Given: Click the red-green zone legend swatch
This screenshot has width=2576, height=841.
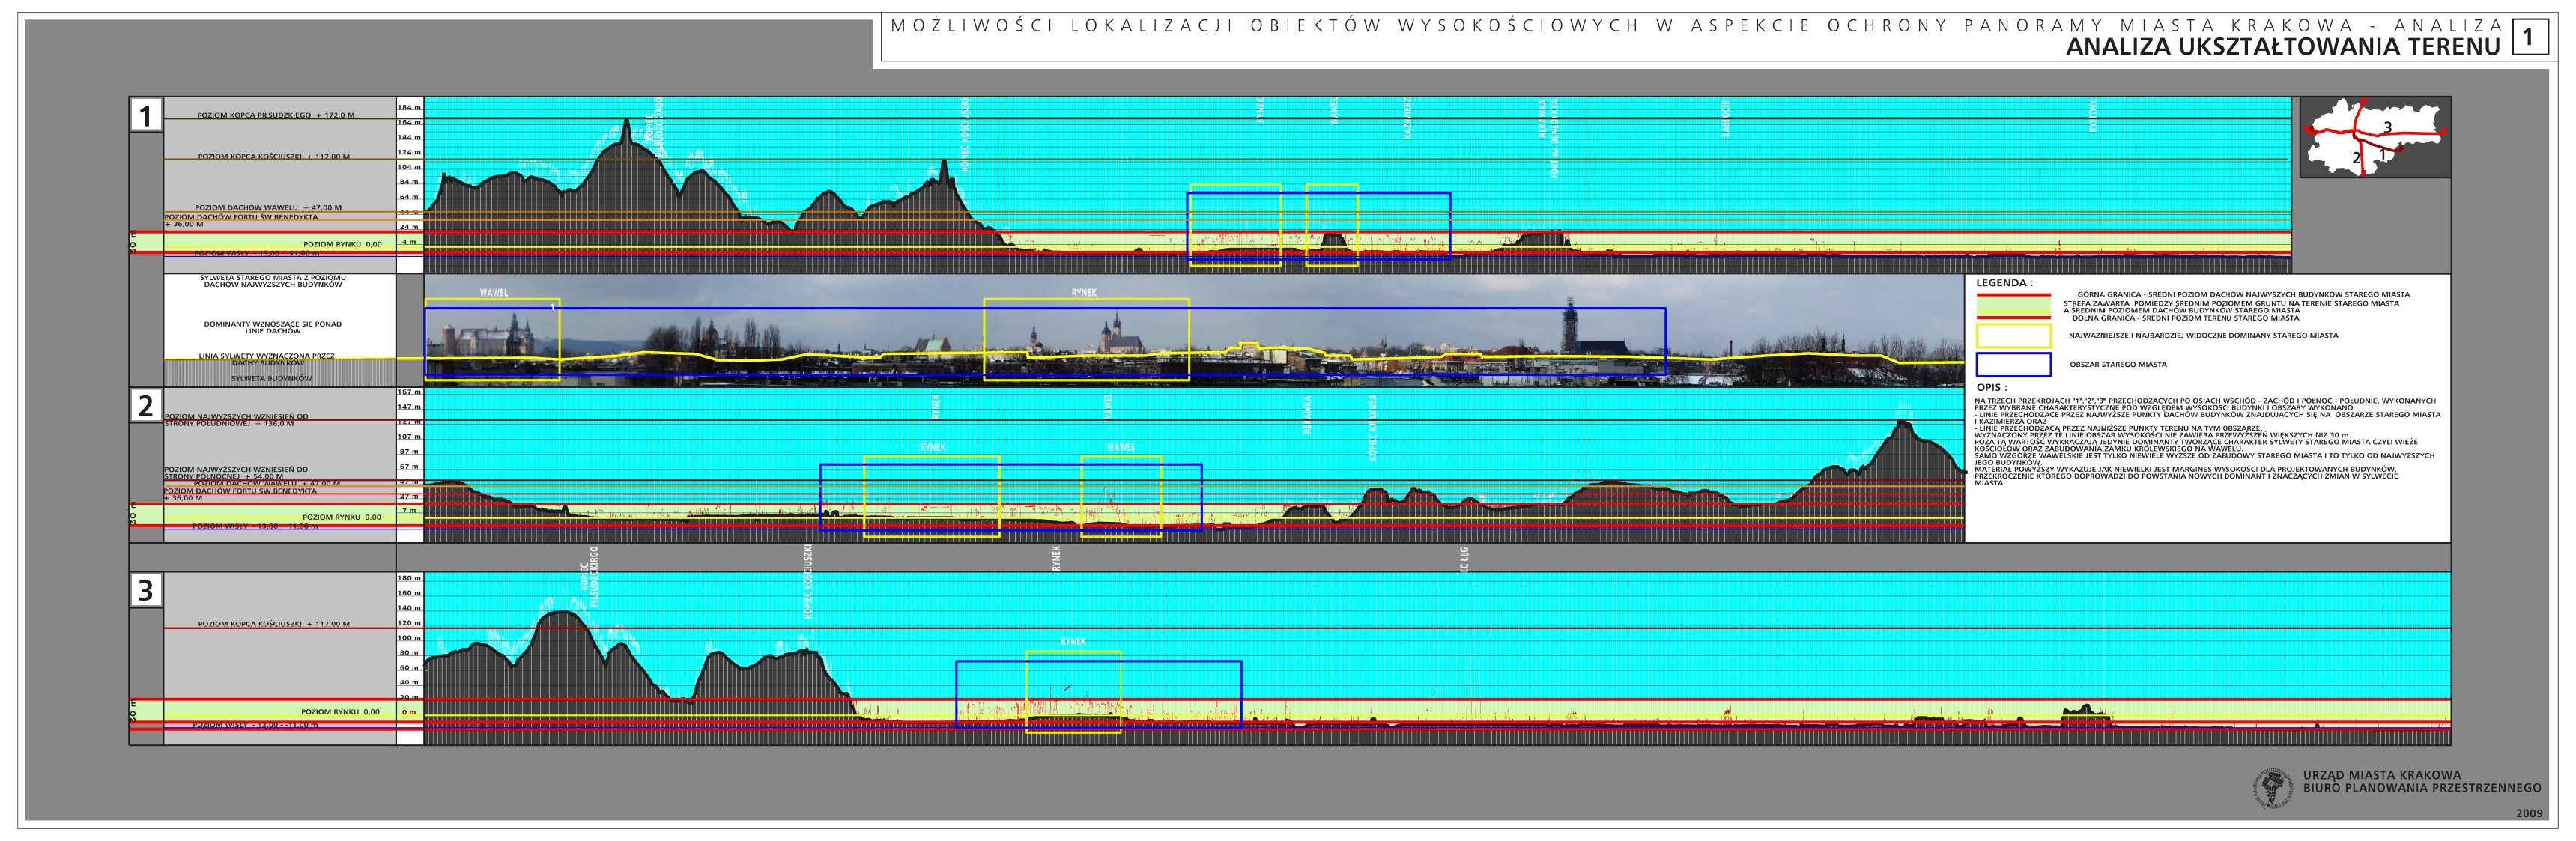Looking at the screenshot, I should pos(2013,306).
